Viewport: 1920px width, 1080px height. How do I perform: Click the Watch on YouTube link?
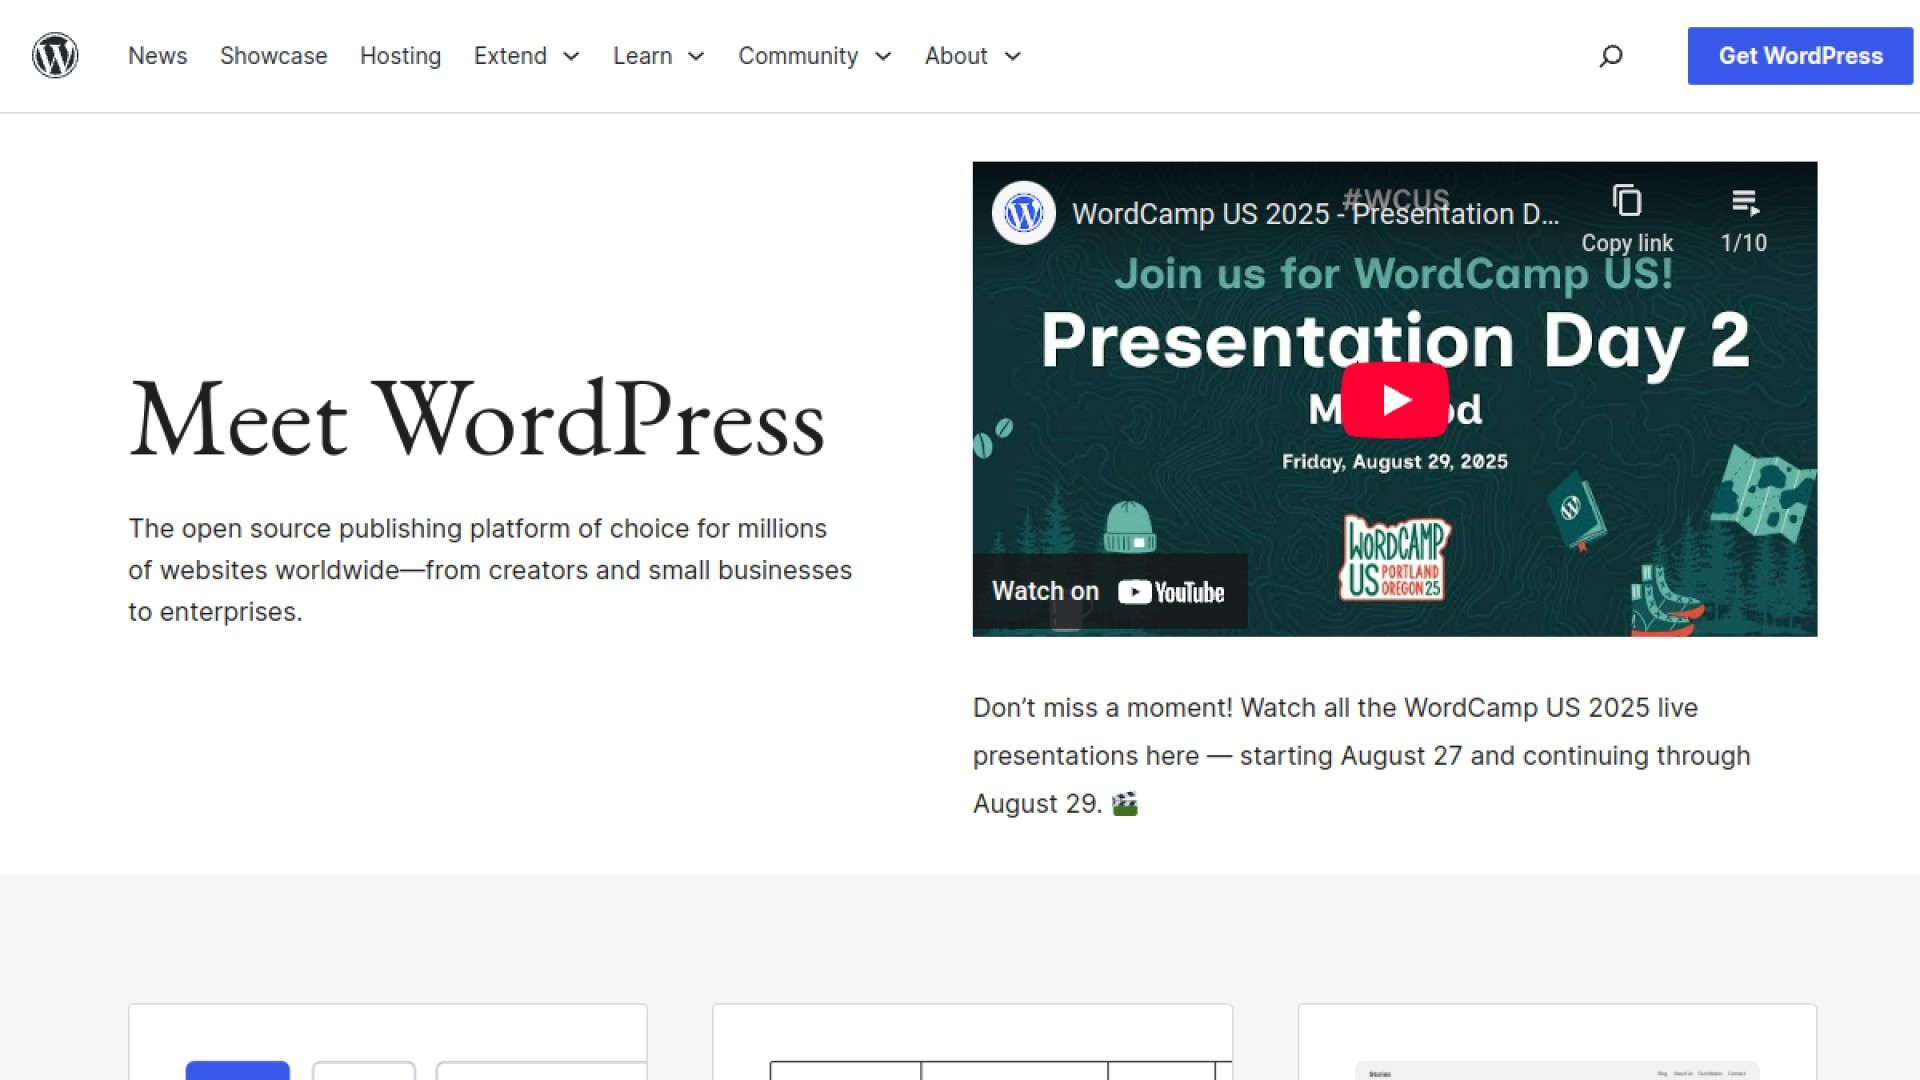[1109, 592]
